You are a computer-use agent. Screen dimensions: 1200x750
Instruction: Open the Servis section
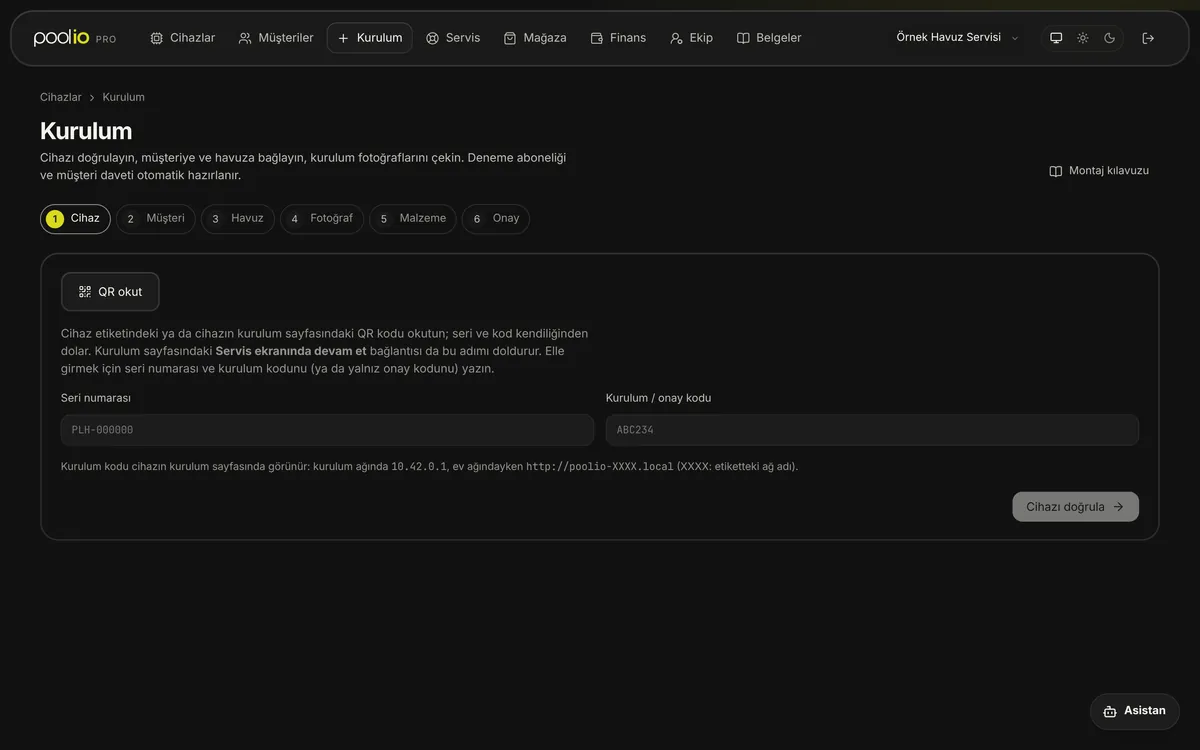click(x=453, y=38)
